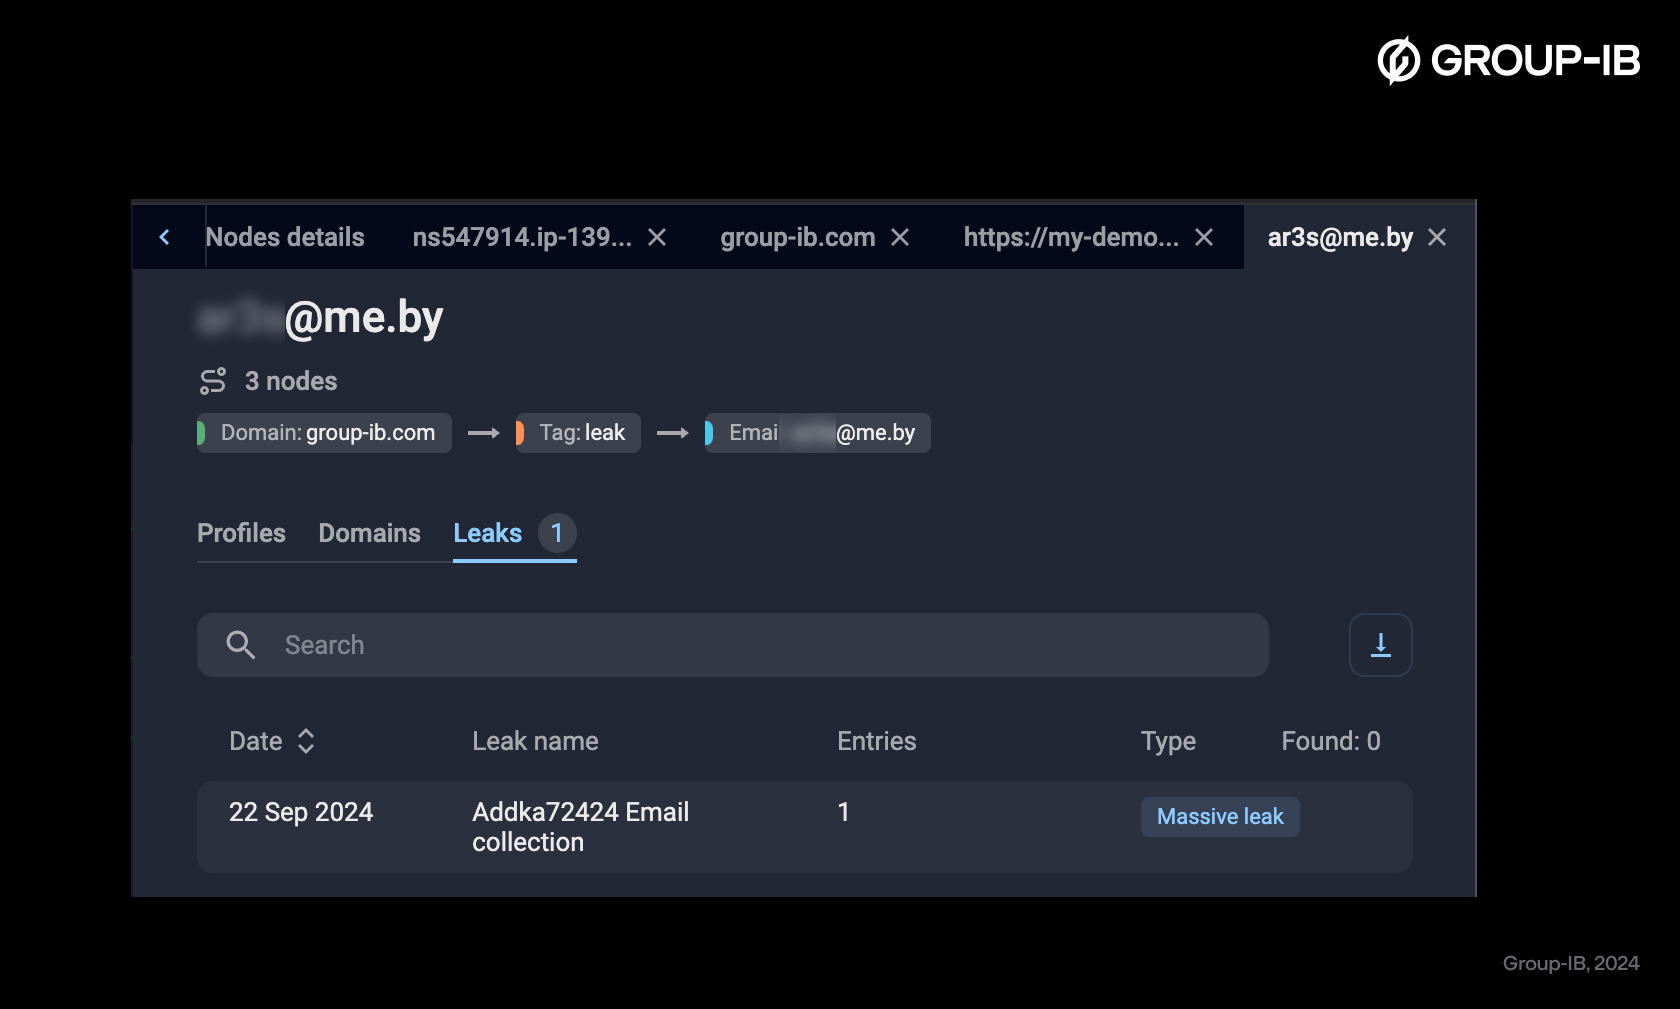The height and width of the screenshot is (1009, 1680).
Task: Close the ns547914.ip-139... tab
Action: (x=657, y=237)
